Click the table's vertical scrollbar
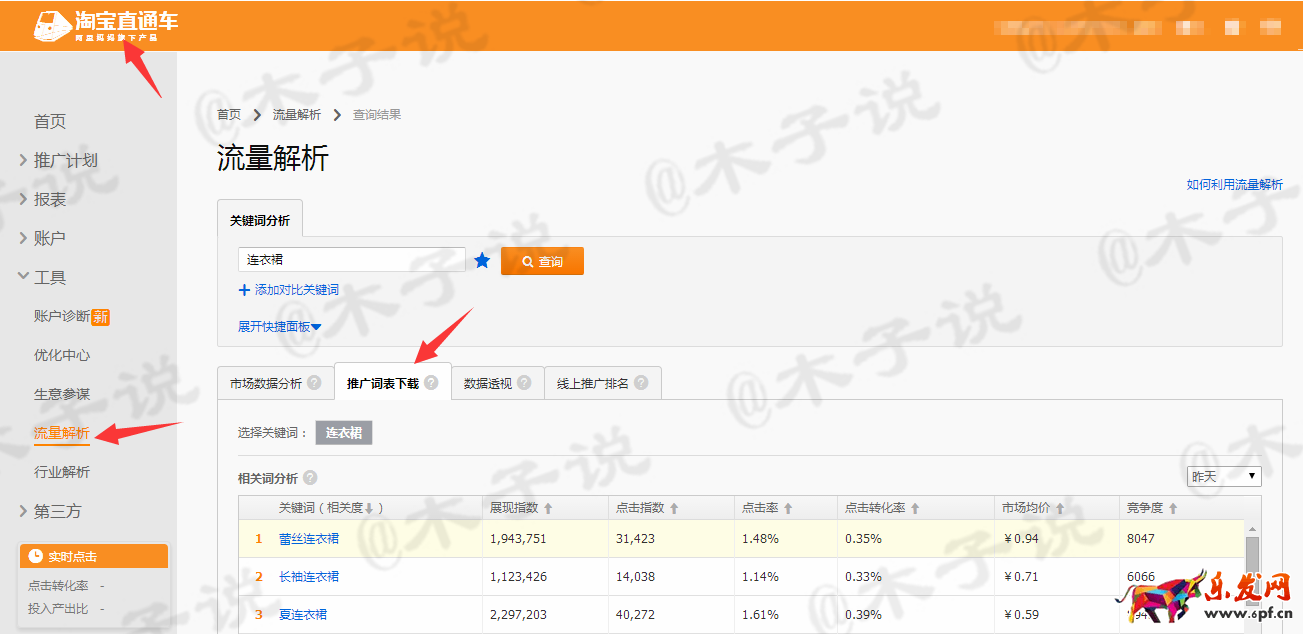 point(1252,556)
